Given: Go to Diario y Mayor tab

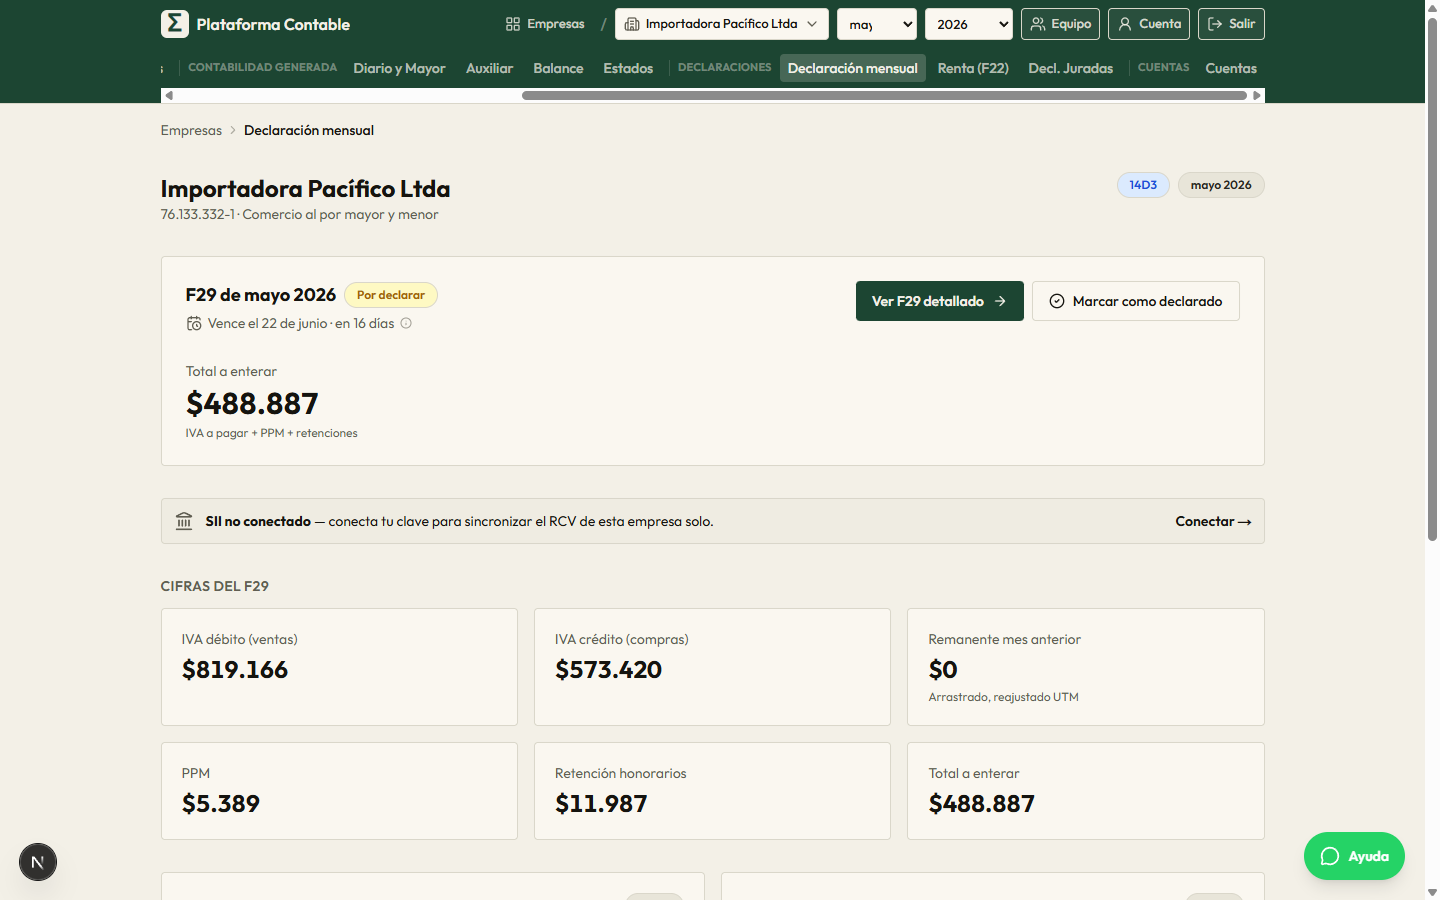Looking at the screenshot, I should tap(399, 68).
